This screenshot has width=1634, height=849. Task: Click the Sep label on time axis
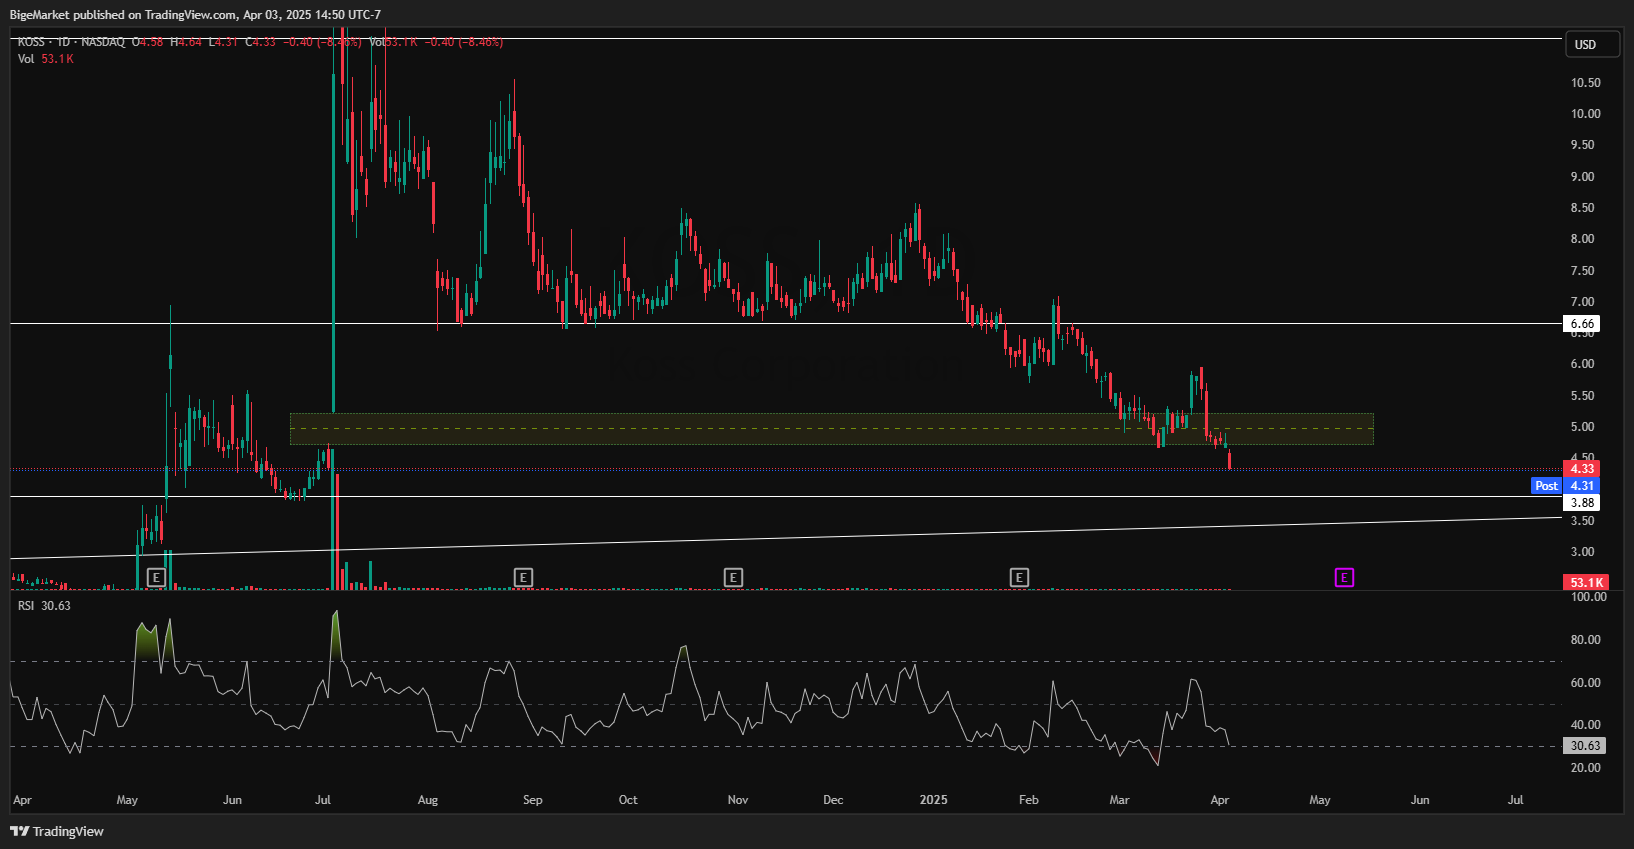(x=532, y=800)
